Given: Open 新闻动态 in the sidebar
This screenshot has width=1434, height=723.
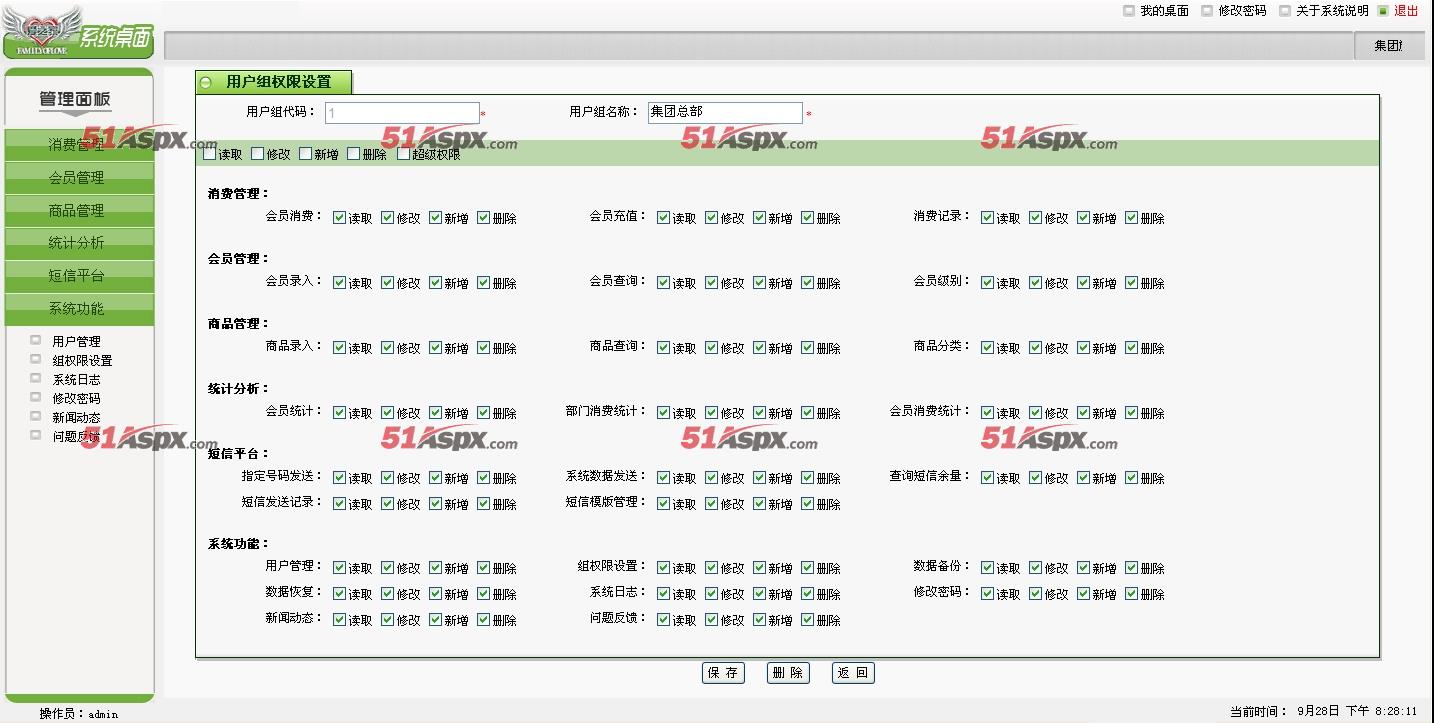Looking at the screenshot, I should [x=76, y=417].
